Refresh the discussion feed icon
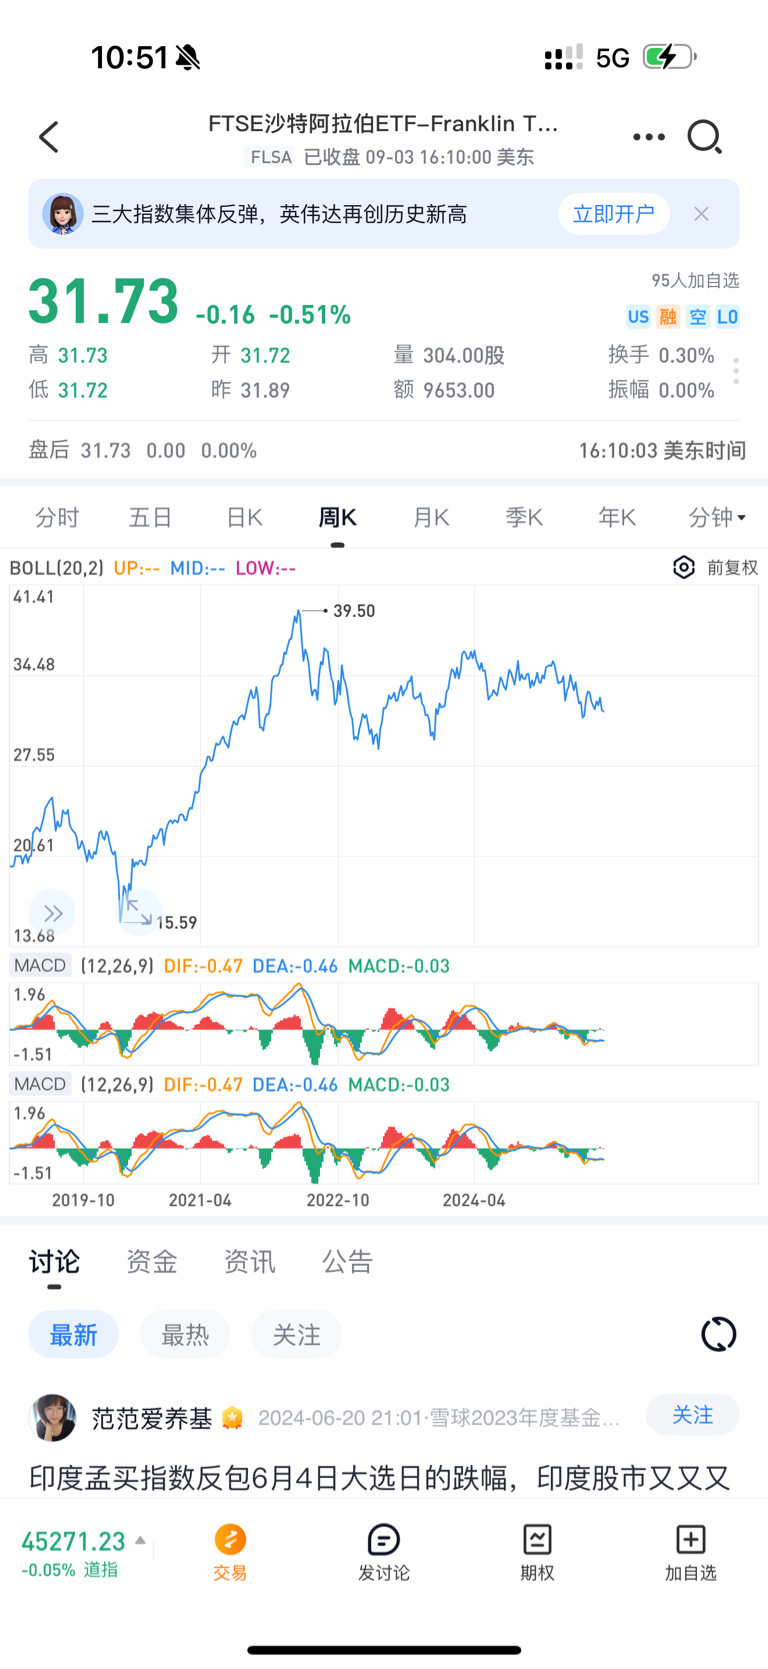 719,1334
